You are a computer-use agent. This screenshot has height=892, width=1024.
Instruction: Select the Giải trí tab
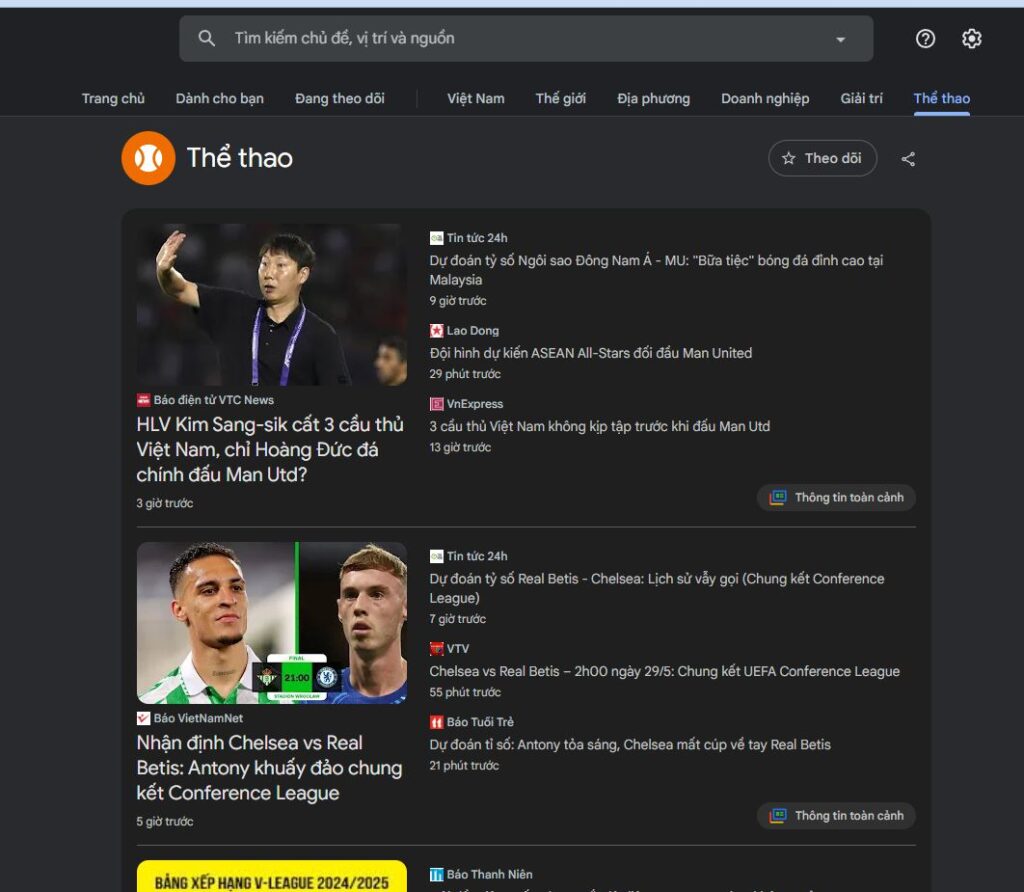(x=861, y=99)
